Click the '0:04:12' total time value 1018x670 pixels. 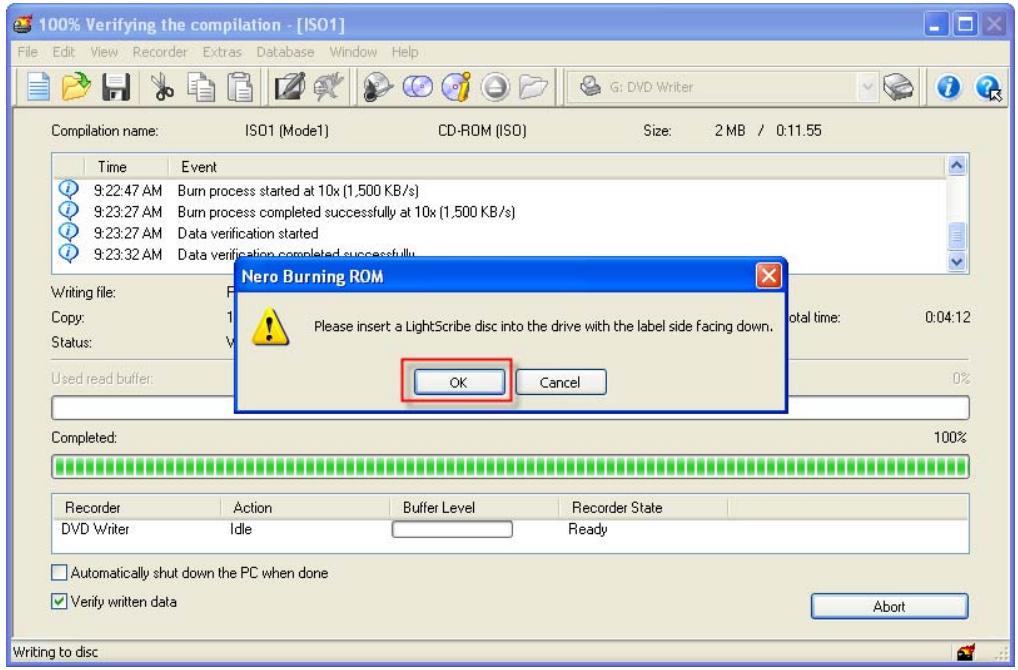point(948,317)
